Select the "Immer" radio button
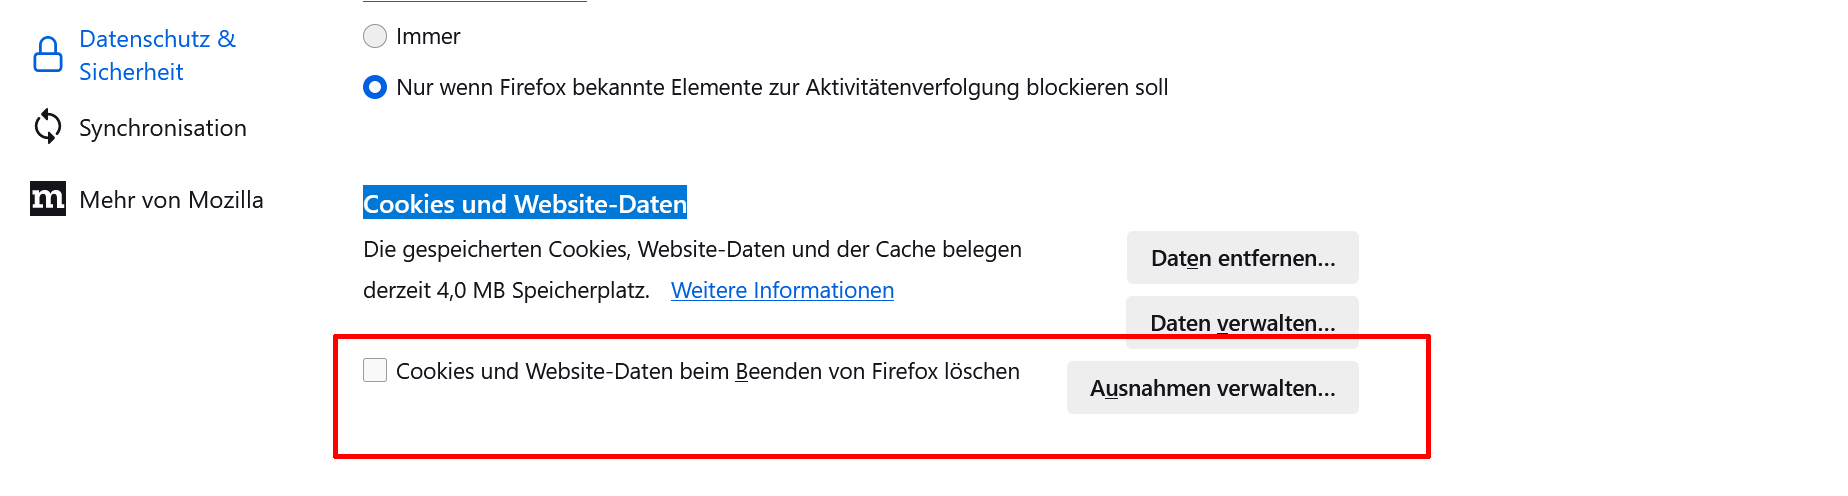Screen dimensions: 1848x496 click(375, 37)
